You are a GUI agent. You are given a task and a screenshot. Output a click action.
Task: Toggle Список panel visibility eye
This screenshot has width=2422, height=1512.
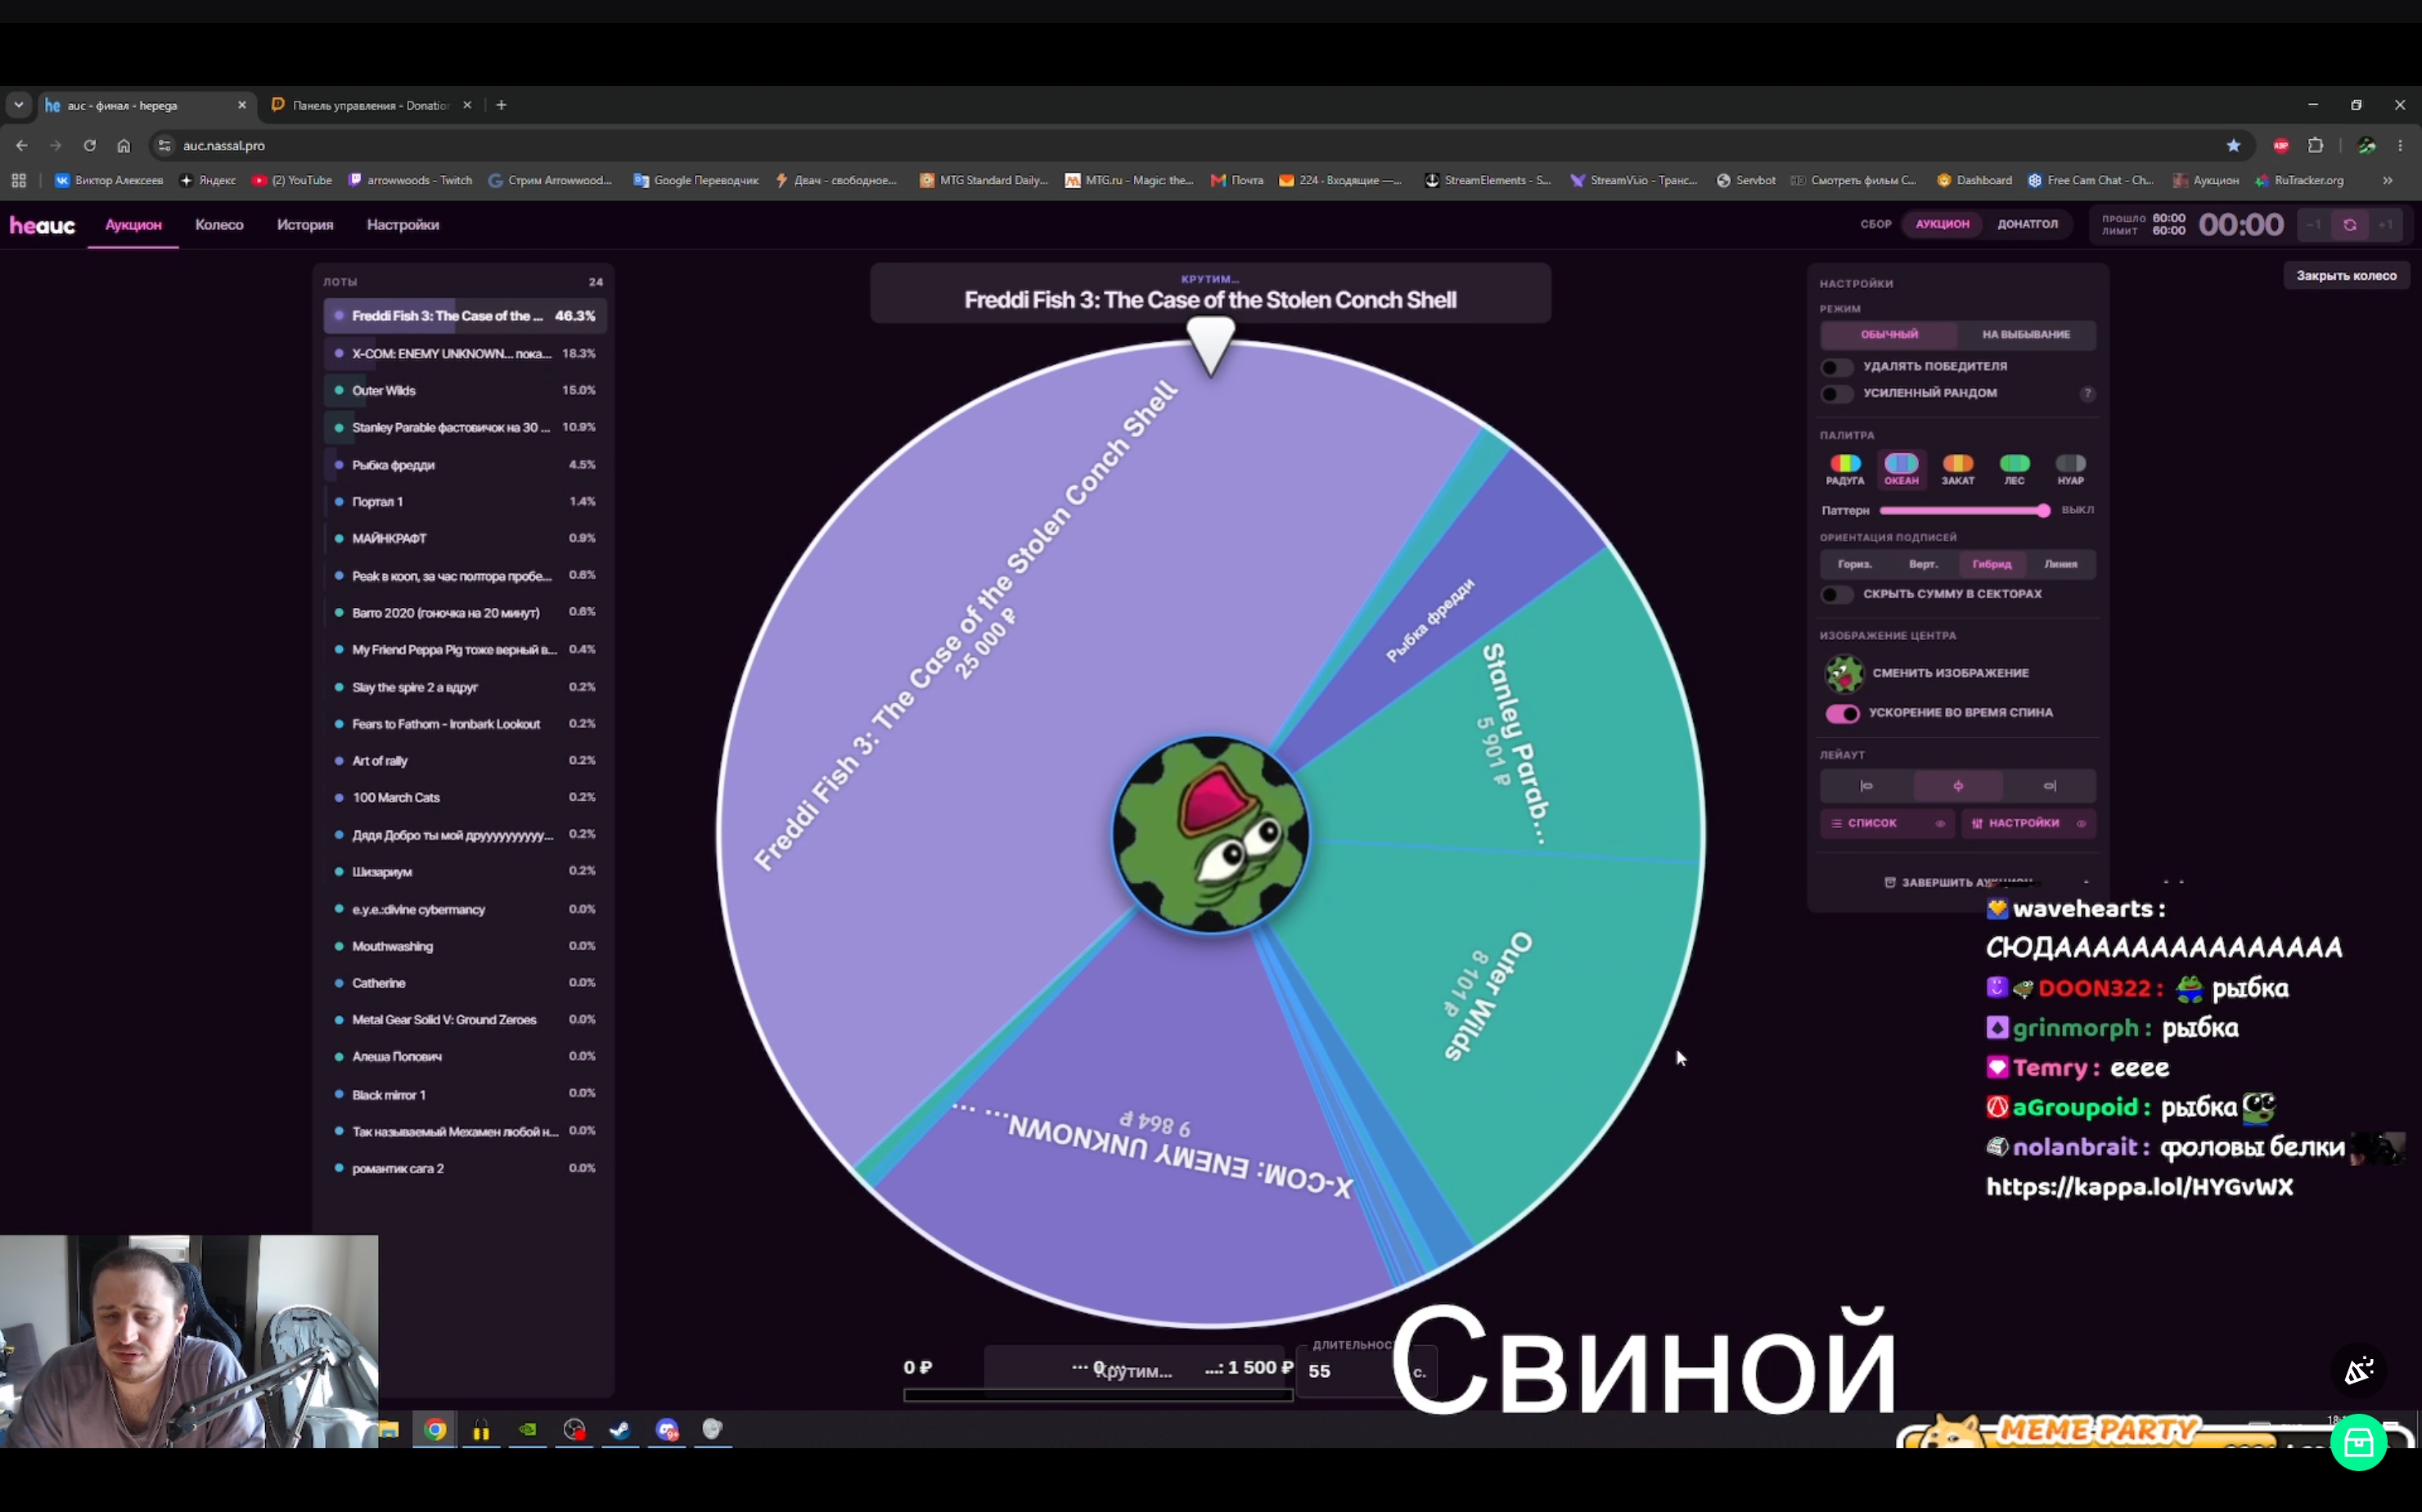pyautogui.click(x=1939, y=824)
